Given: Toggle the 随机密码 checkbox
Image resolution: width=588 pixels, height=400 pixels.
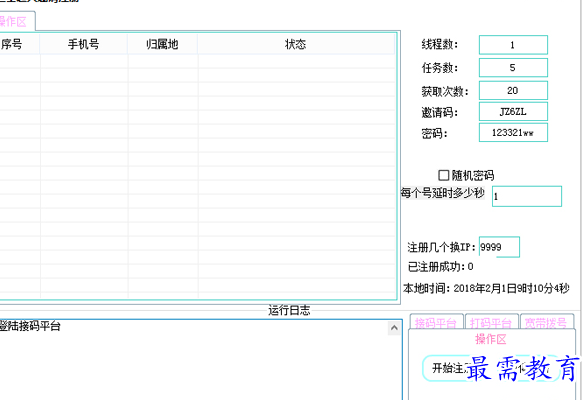Looking at the screenshot, I should click(444, 175).
